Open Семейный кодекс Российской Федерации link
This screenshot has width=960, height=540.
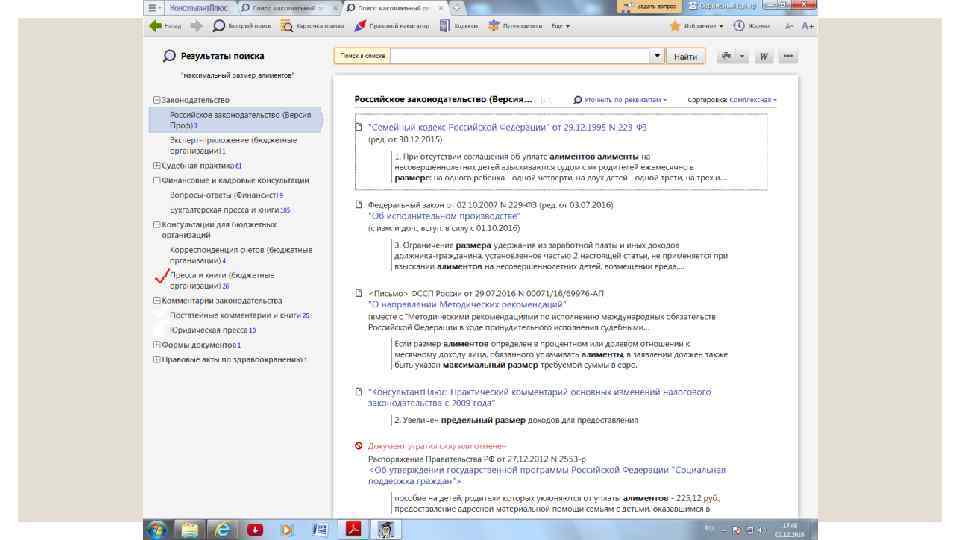pos(507,127)
